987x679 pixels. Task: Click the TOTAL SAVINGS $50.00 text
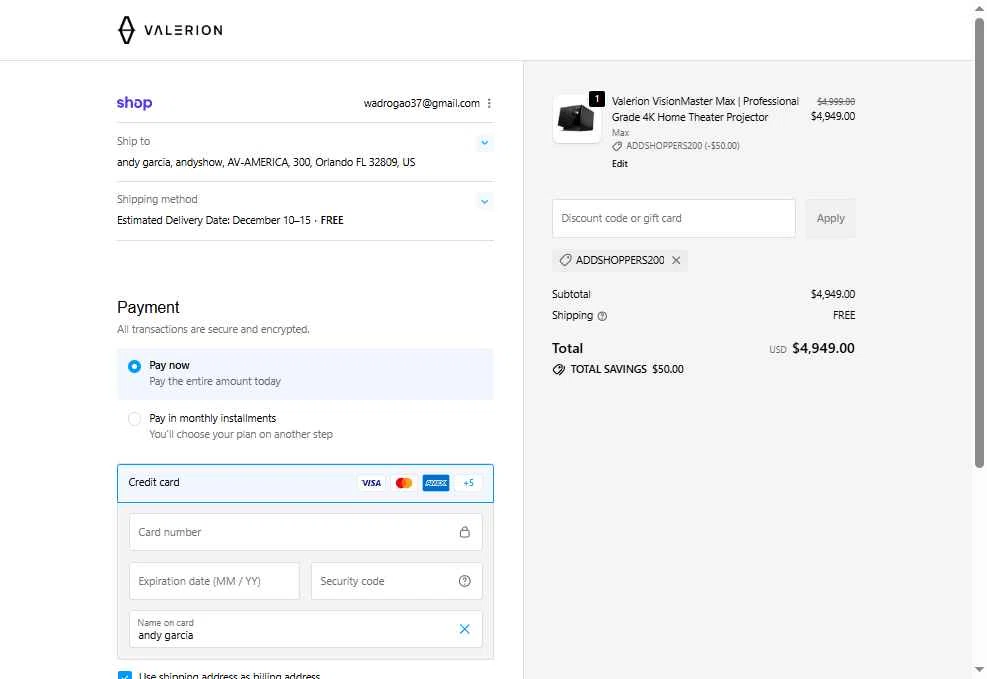(x=627, y=369)
